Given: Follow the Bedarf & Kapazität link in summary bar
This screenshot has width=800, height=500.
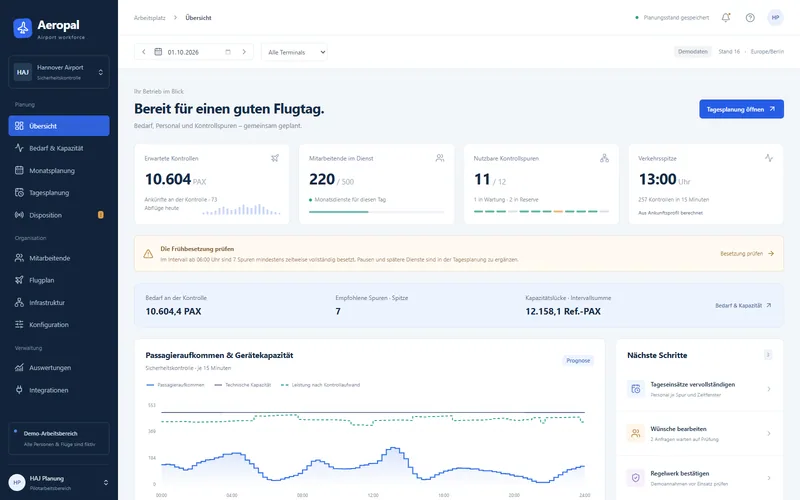Looking at the screenshot, I should click(743, 305).
